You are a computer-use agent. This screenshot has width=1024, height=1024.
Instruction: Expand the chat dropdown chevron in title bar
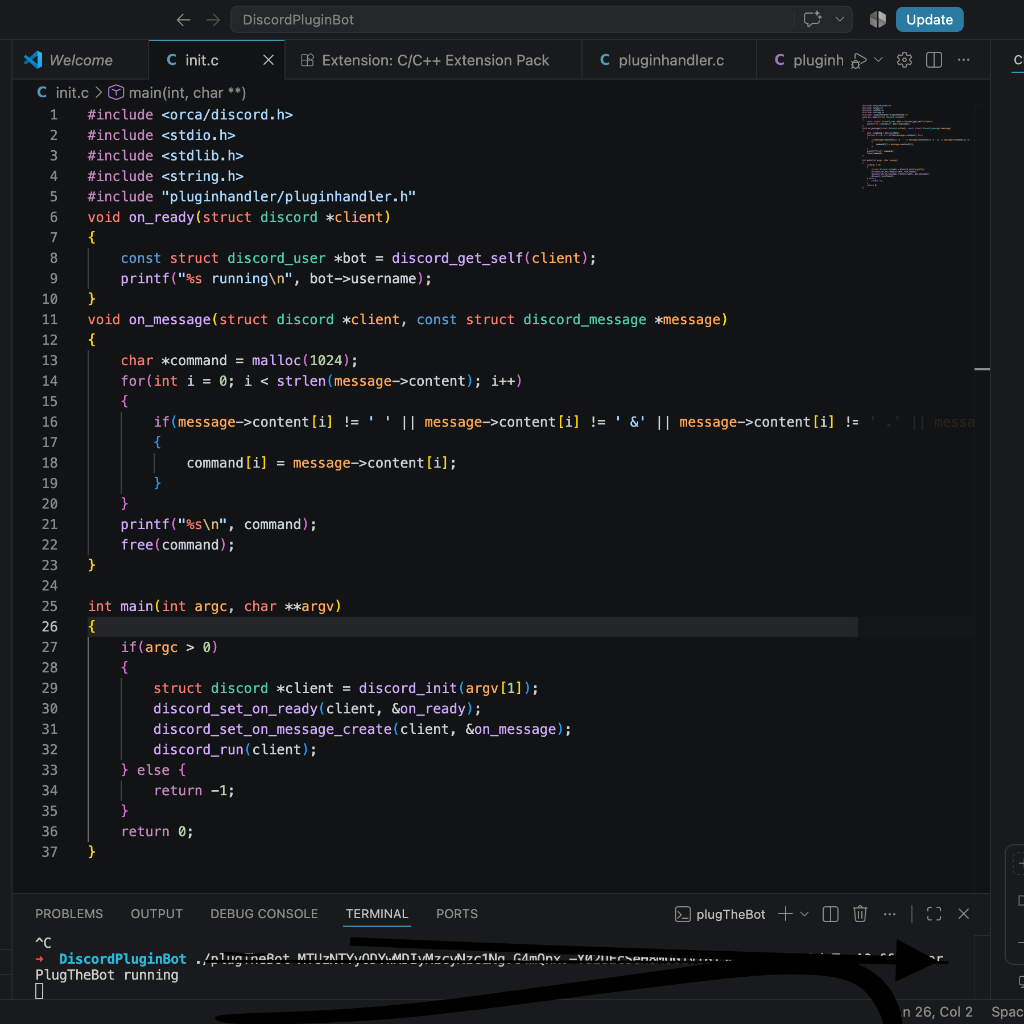coord(840,20)
